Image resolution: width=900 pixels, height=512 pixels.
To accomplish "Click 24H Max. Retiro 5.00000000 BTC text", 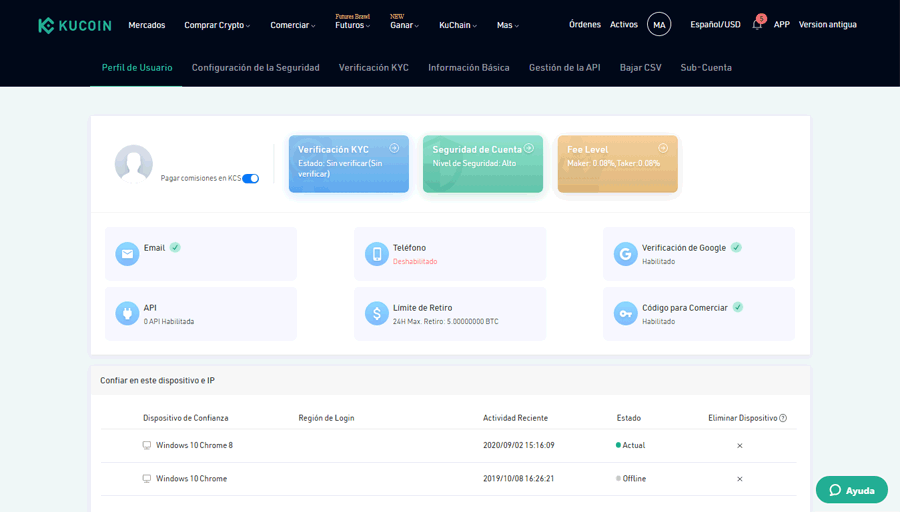I will coord(445,321).
